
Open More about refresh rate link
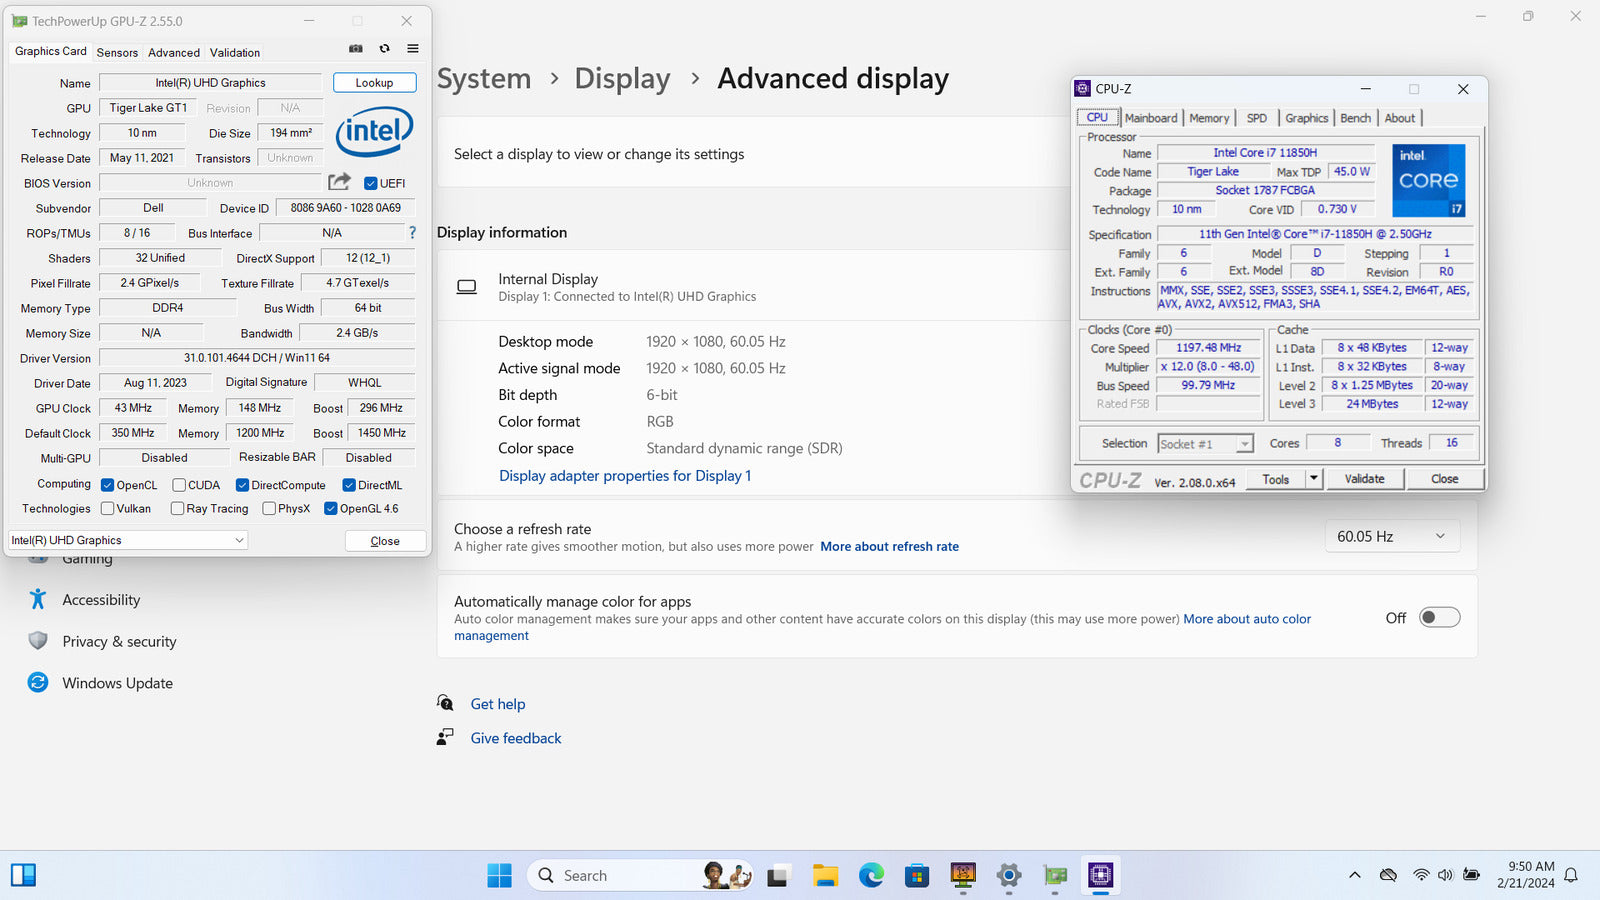click(x=890, y=547)
